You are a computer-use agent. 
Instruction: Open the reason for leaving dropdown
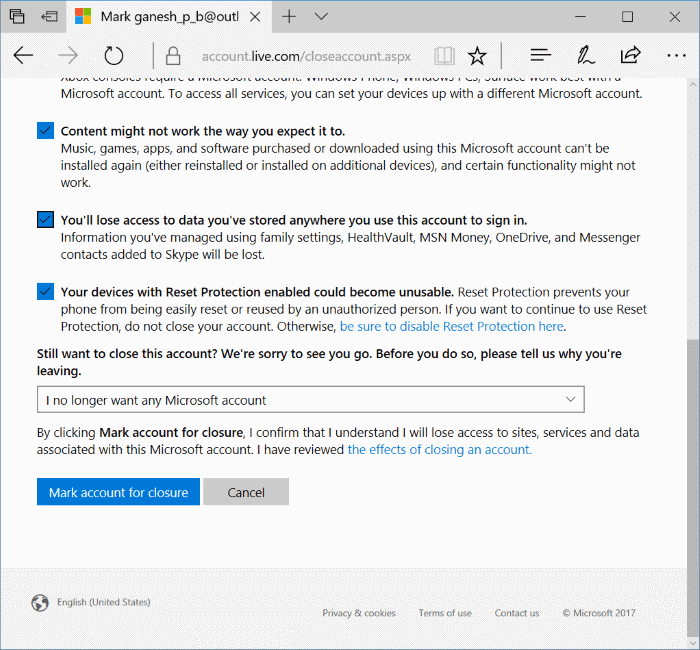[x=311, y=400]
